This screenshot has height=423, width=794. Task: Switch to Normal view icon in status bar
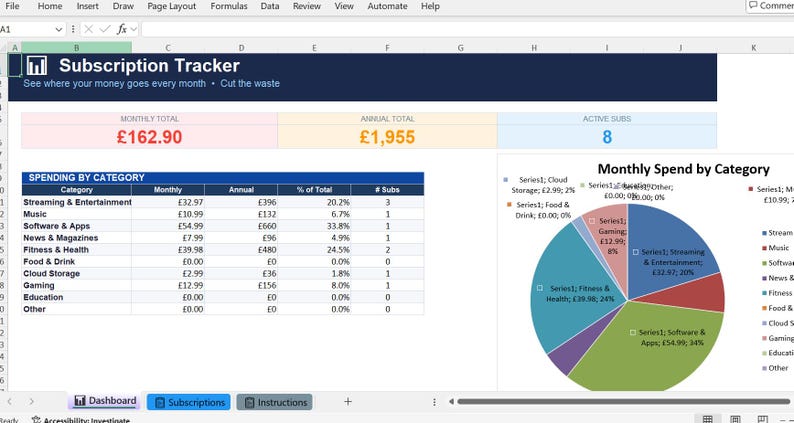point(708,419)
